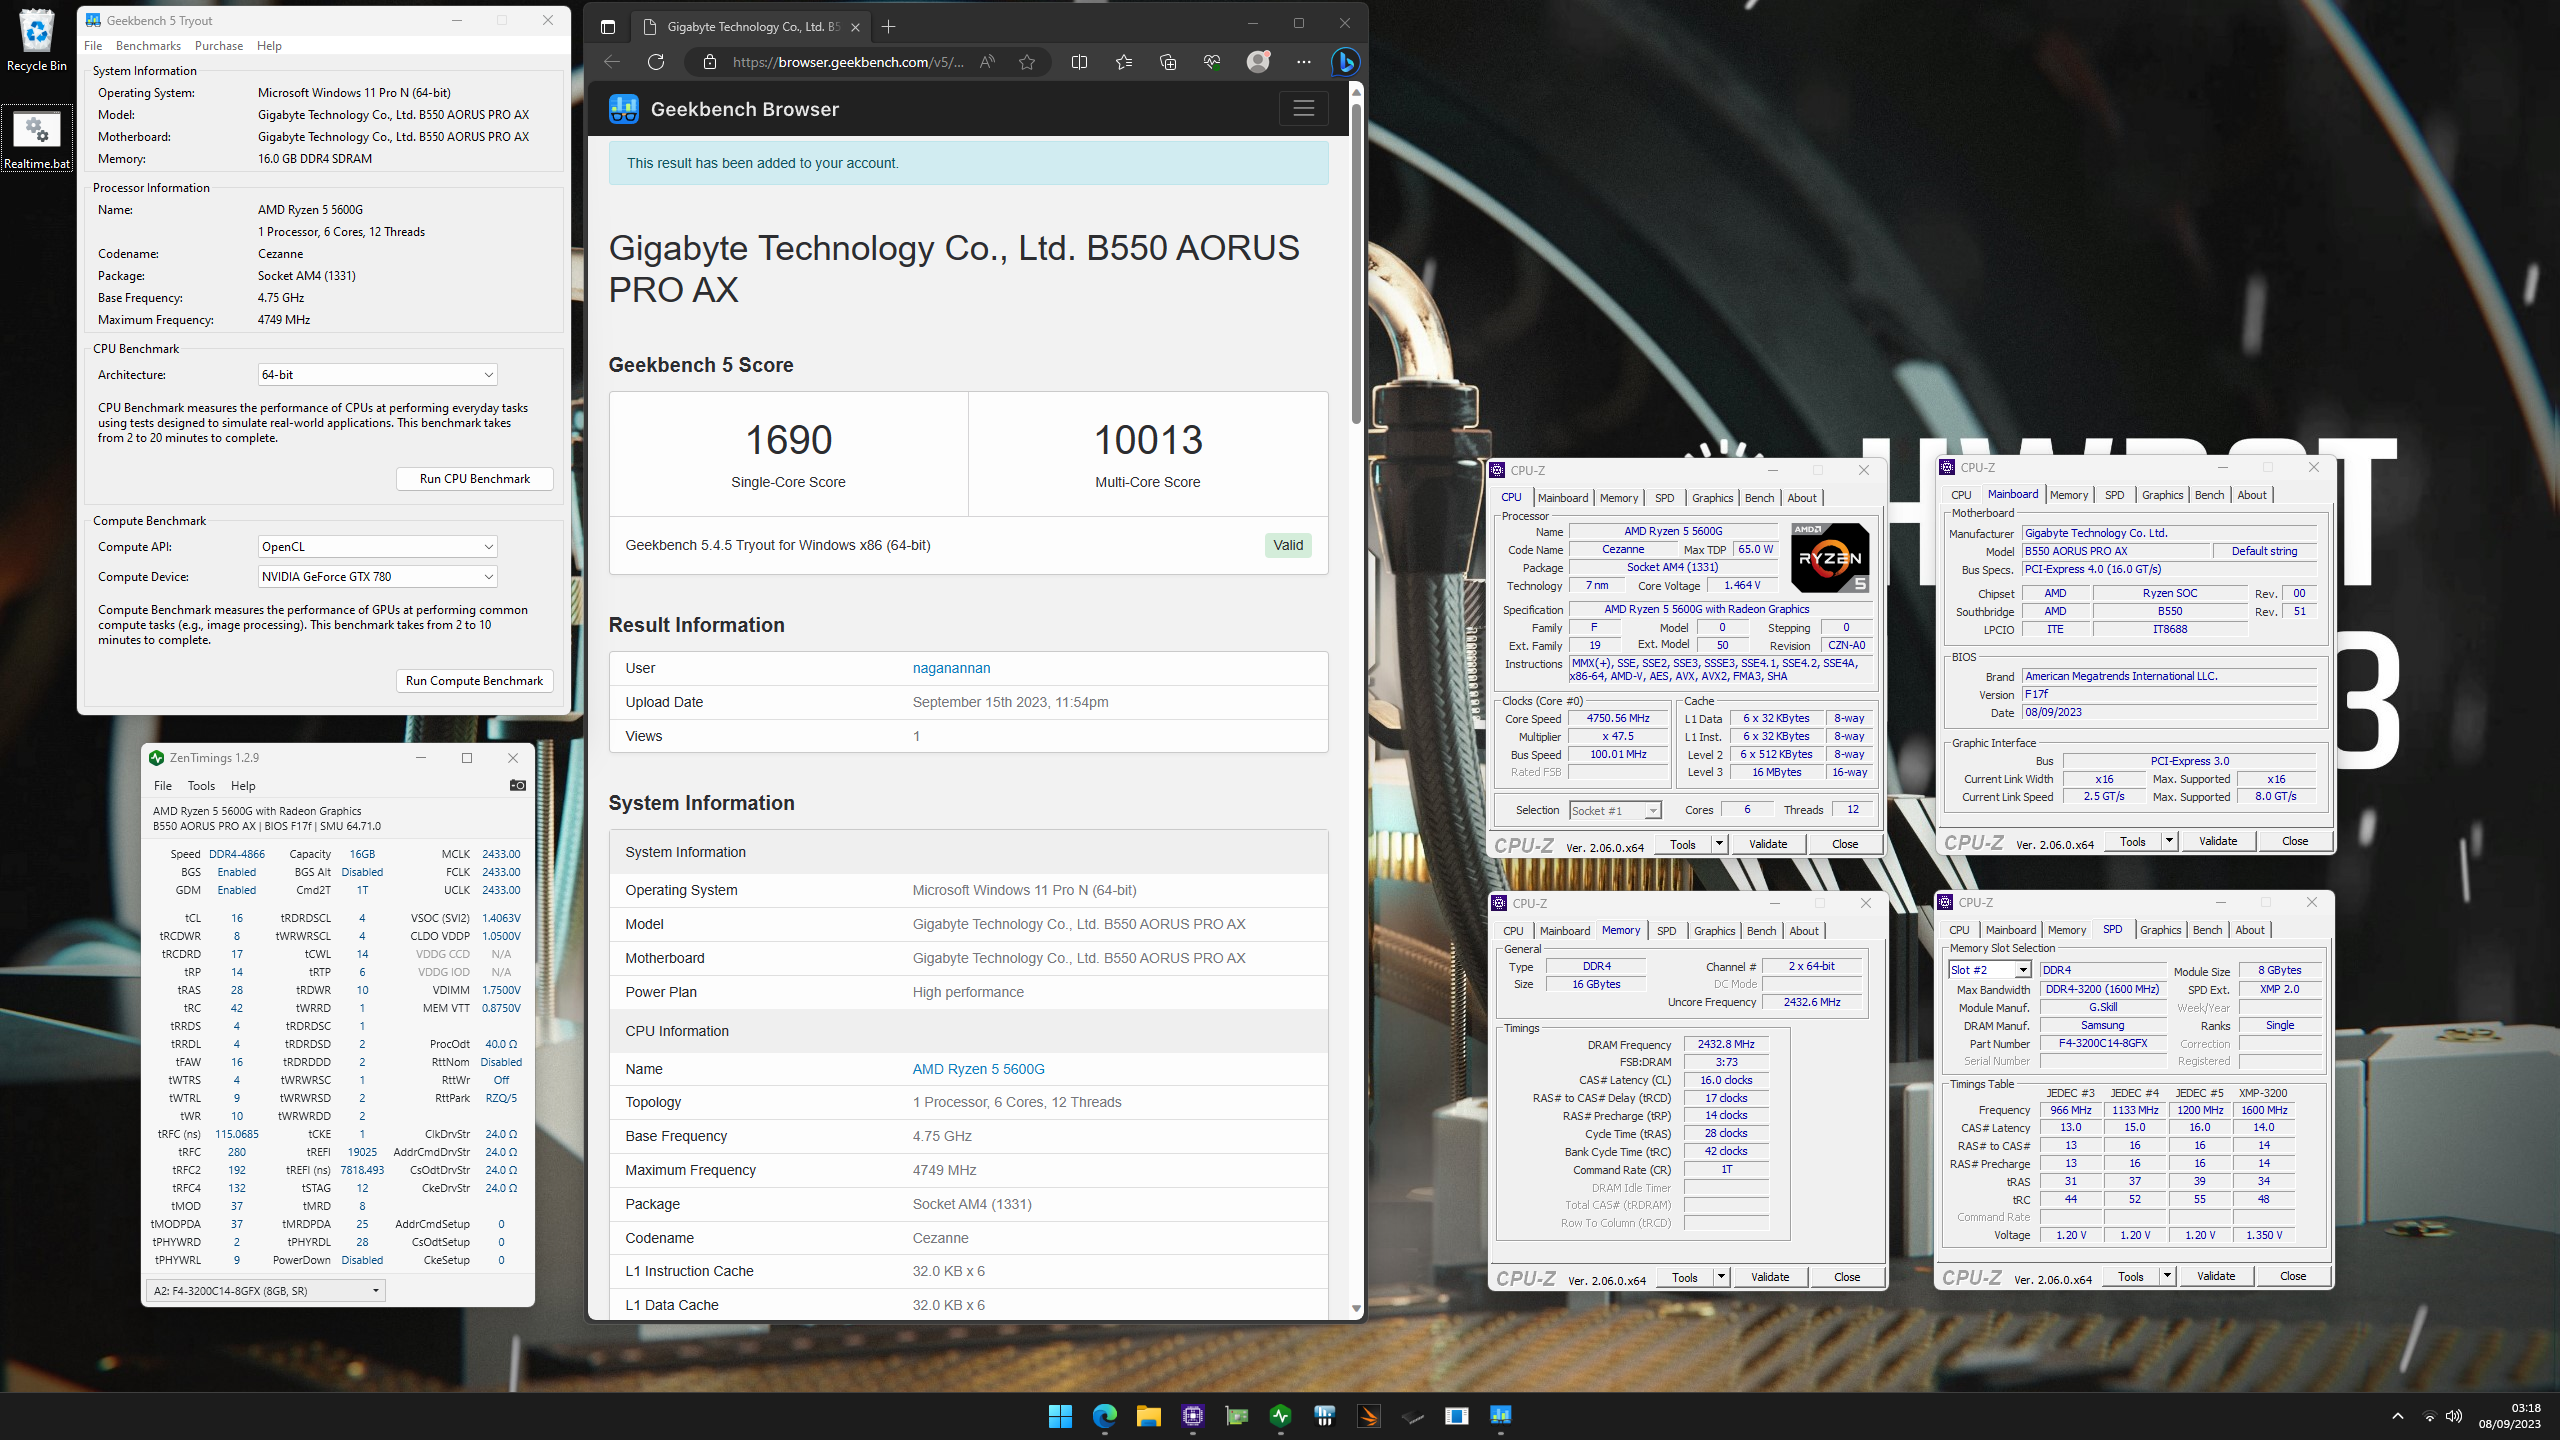Open the Slot #2 dropdown in CPU-Z SPD
This screenshot has height=1440, width=2560.
1990,970
